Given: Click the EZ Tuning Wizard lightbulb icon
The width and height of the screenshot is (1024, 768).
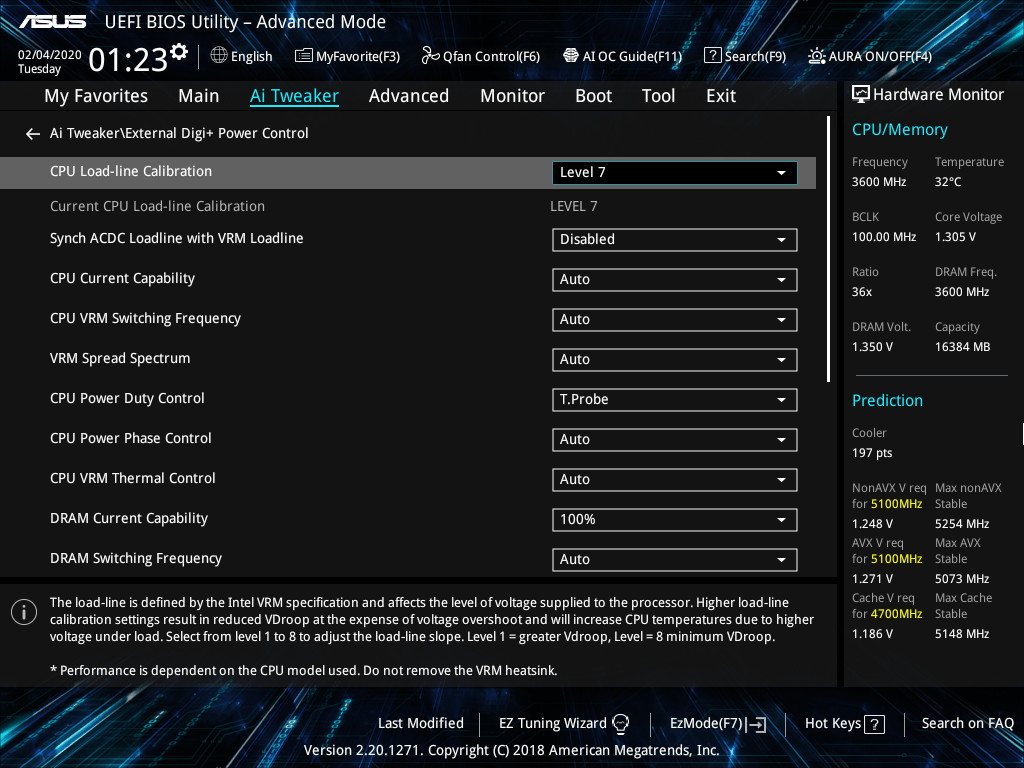Looking at the screenshot, I should click(620, 724).
